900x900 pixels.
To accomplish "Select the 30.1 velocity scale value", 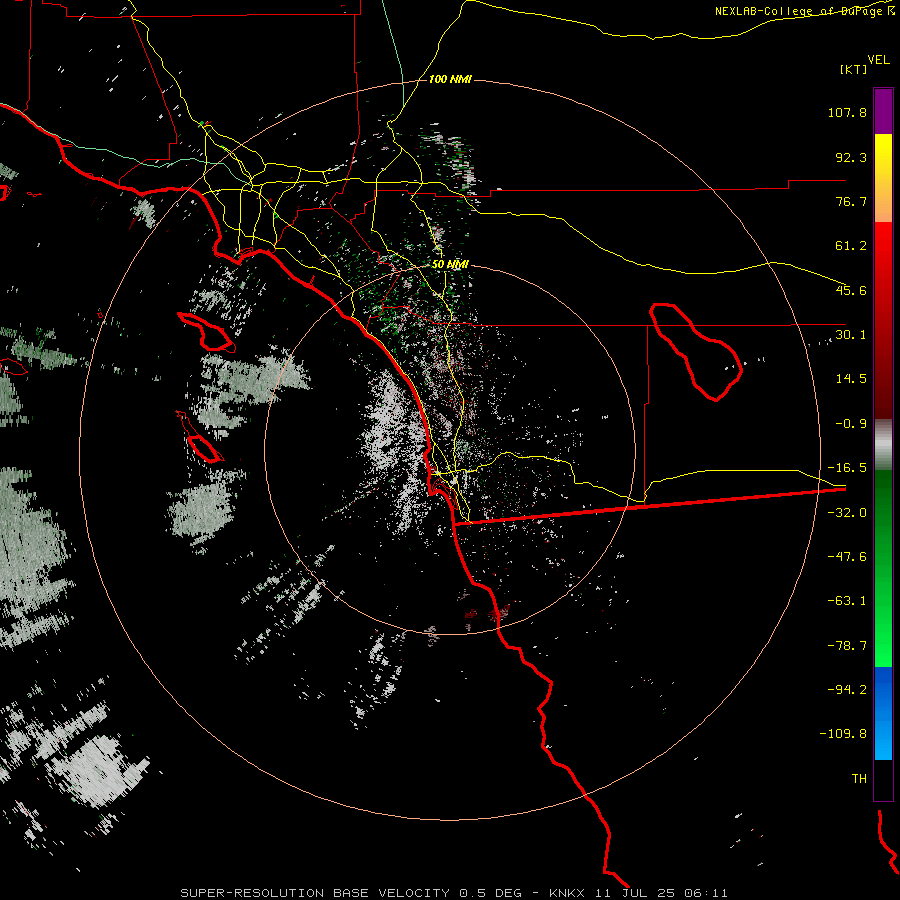I will [x=851, y=335].
